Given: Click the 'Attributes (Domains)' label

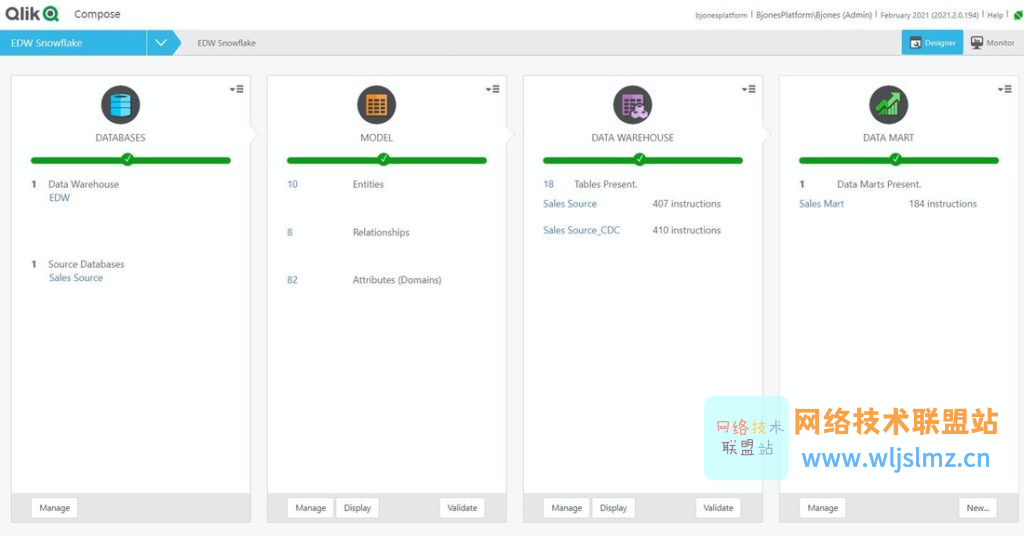Looking at the screenshot, I should (x=397, y=280).
